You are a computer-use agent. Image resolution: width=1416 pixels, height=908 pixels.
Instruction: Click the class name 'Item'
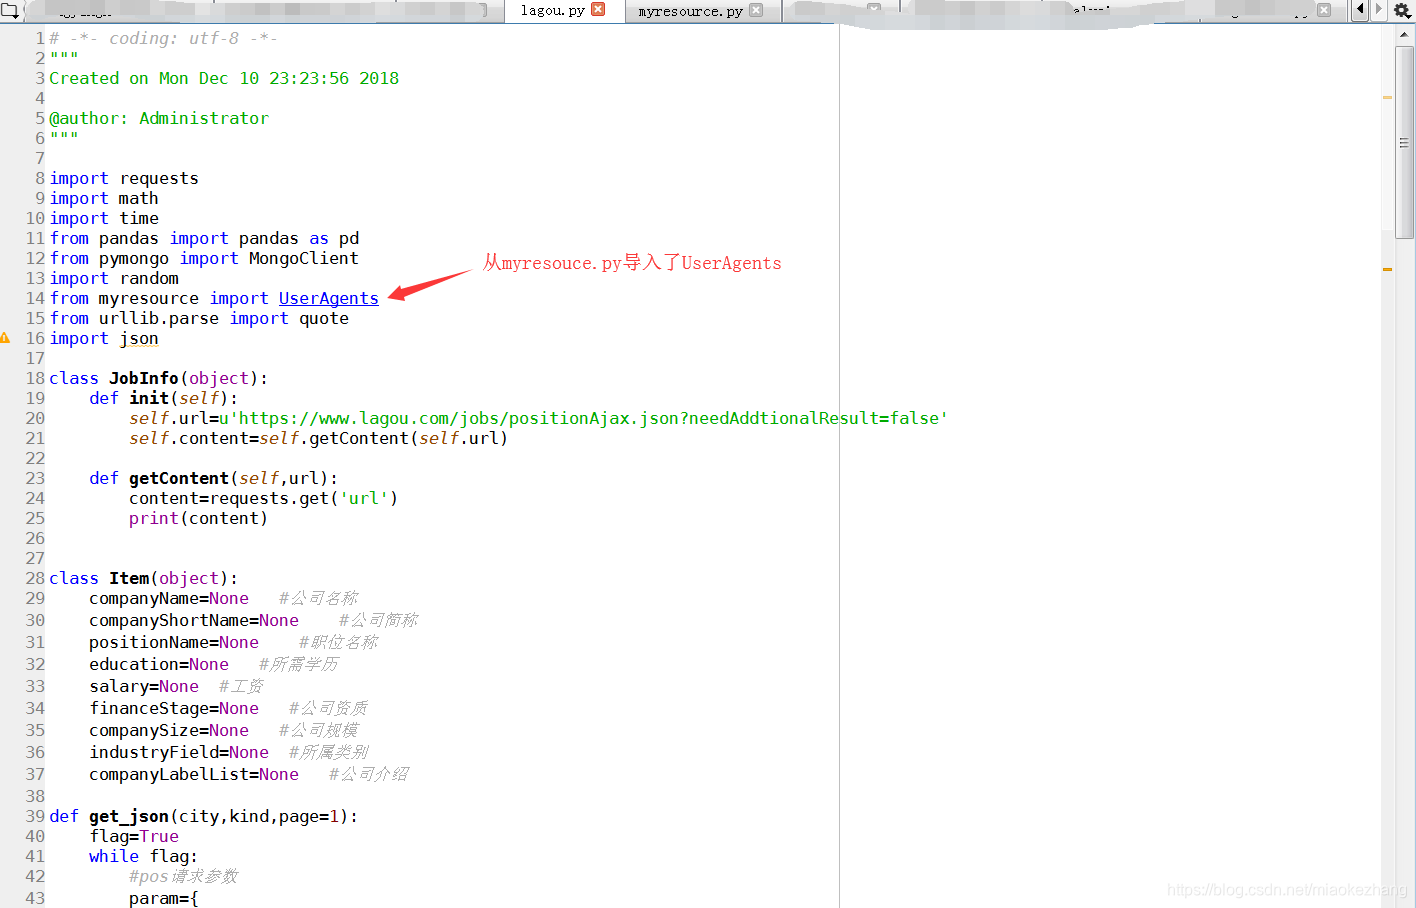(x=129, y=578)
